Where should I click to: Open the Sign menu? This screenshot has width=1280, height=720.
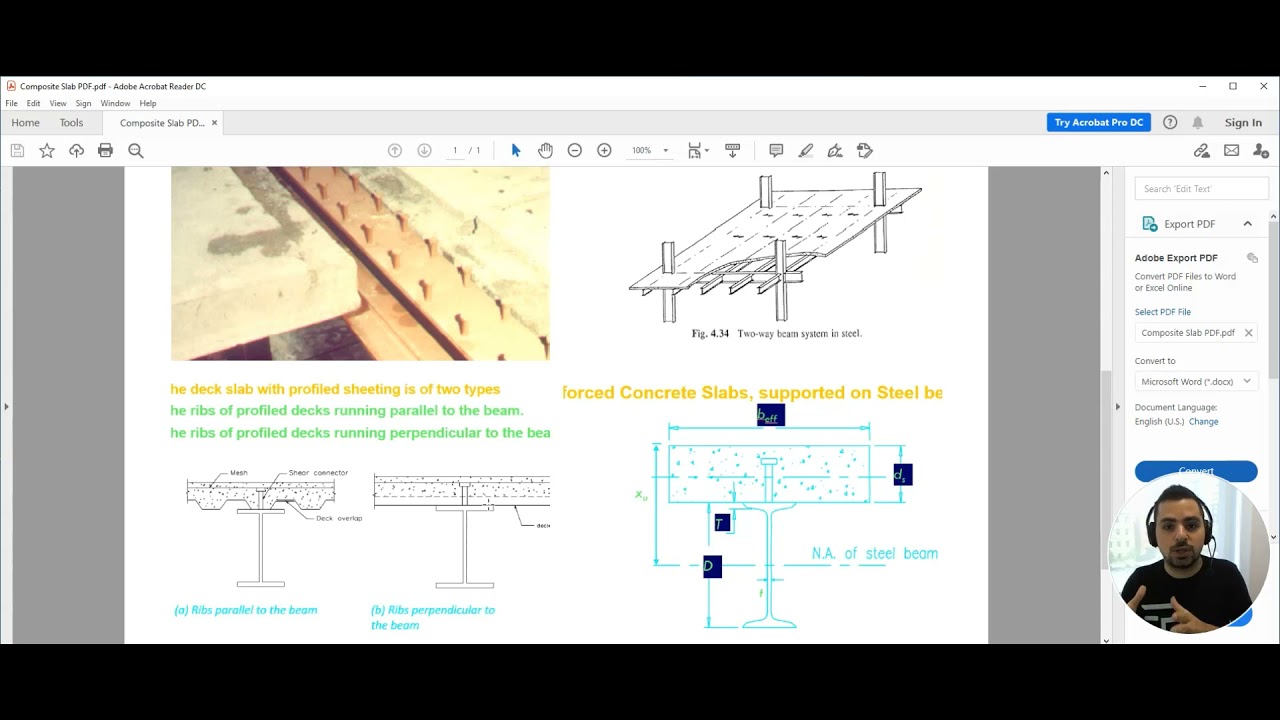tap(83, 103)
